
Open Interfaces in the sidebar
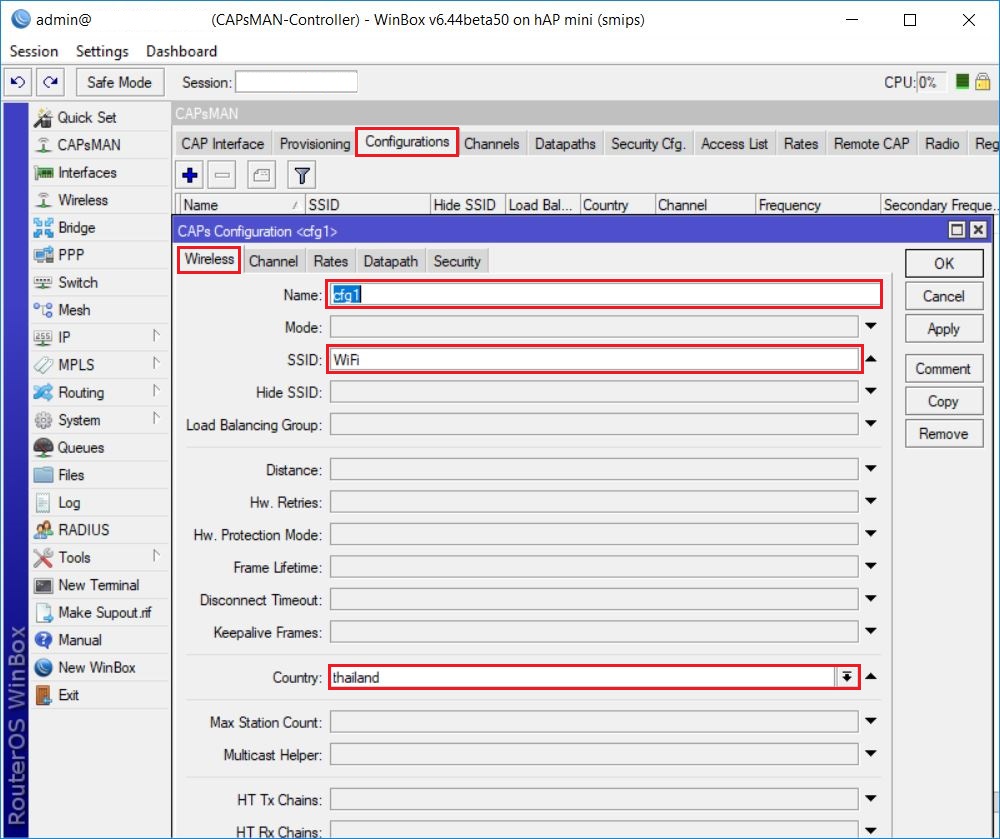click(87, 172)
